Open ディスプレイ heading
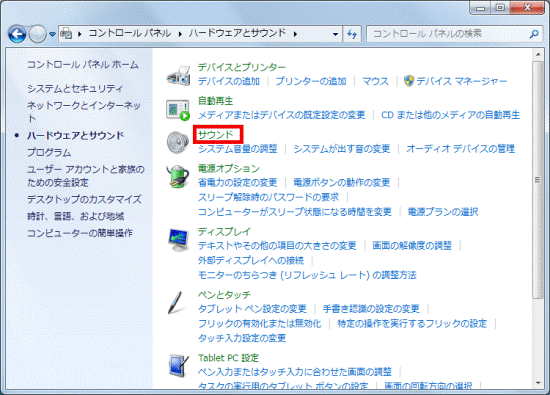This screenshot has height=395, width=550. [x=224, y=232]
